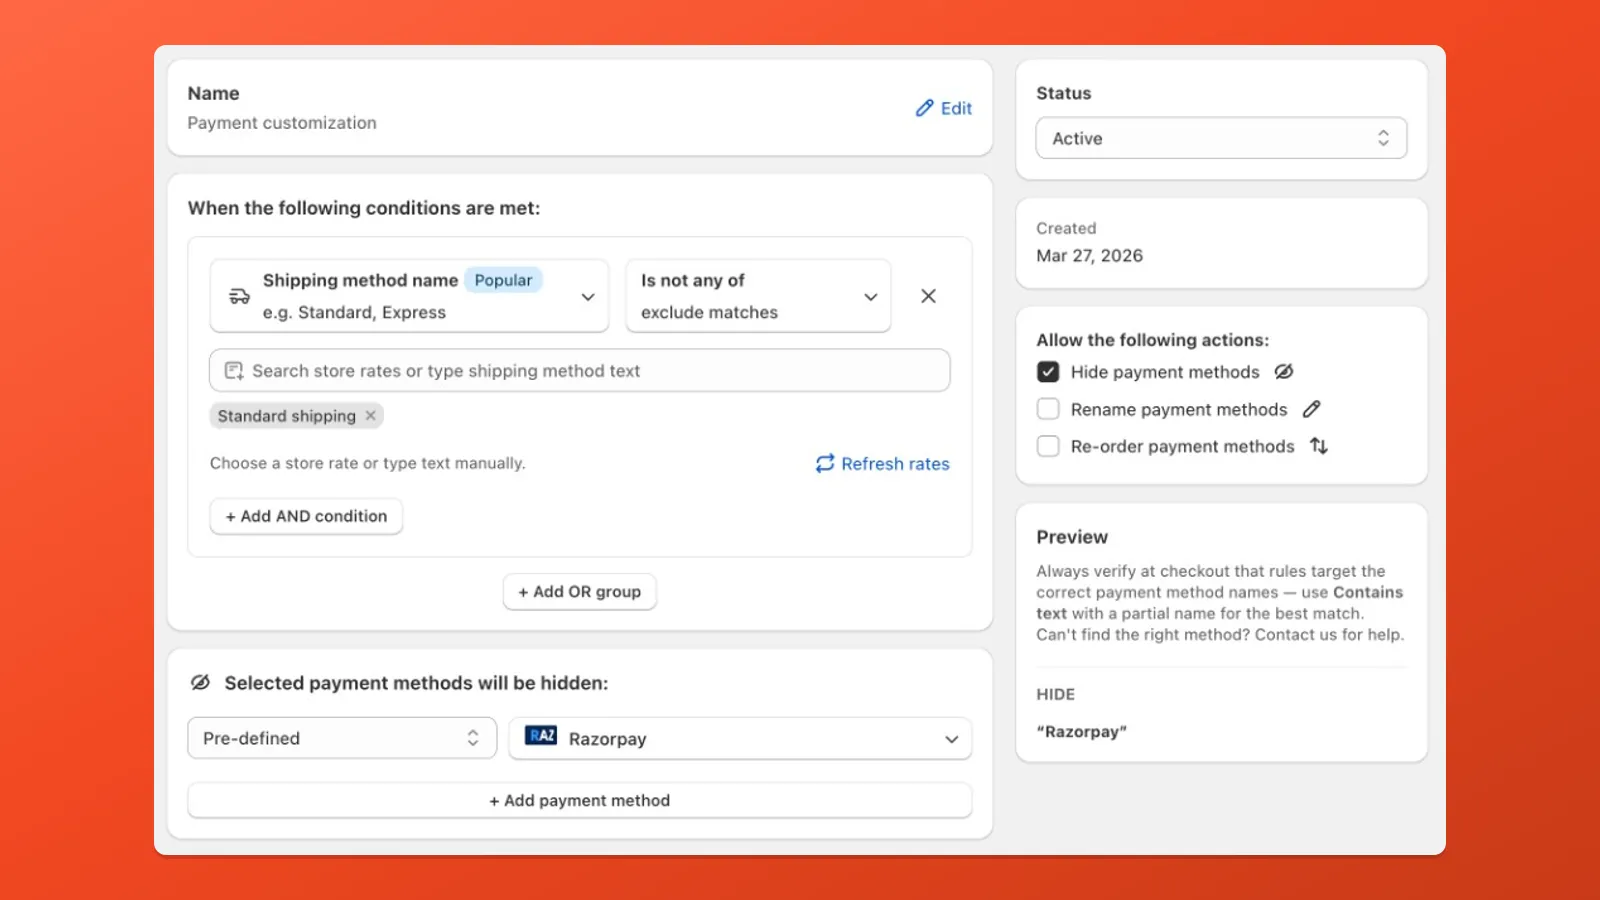Open the Status dropdown showing Active
This screenshot has height=900, width=1600.
click(x=1221, y=138)
